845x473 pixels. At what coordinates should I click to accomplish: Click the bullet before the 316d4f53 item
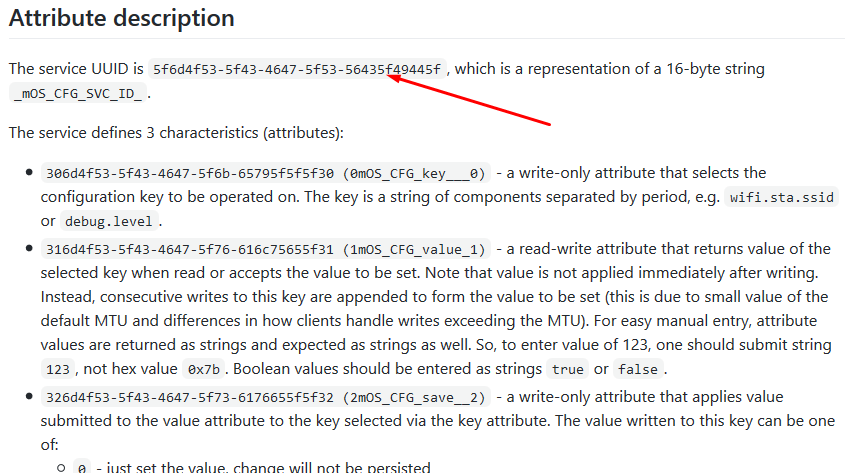(29, 249)
